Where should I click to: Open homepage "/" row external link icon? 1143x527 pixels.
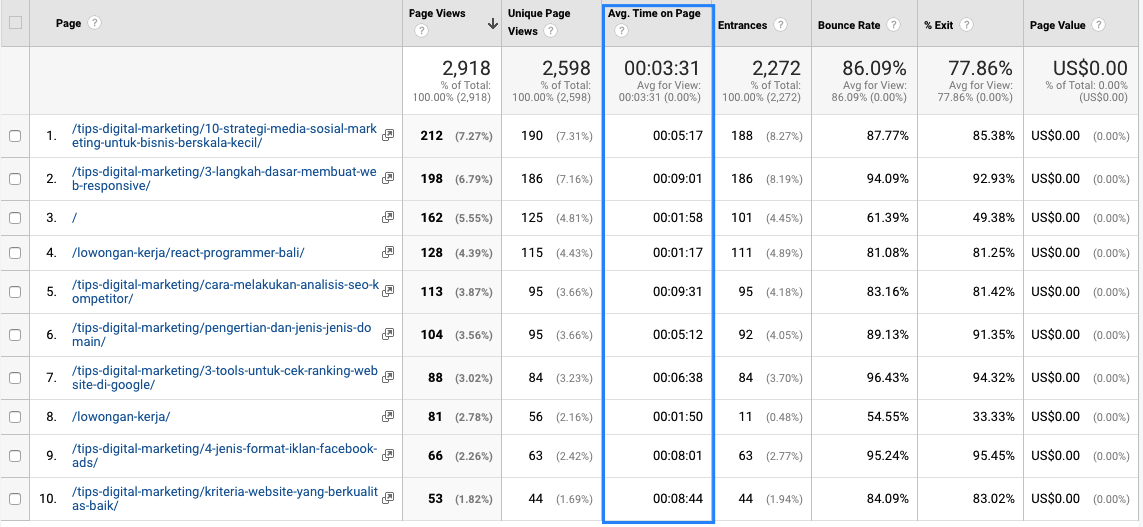[388, 217]
